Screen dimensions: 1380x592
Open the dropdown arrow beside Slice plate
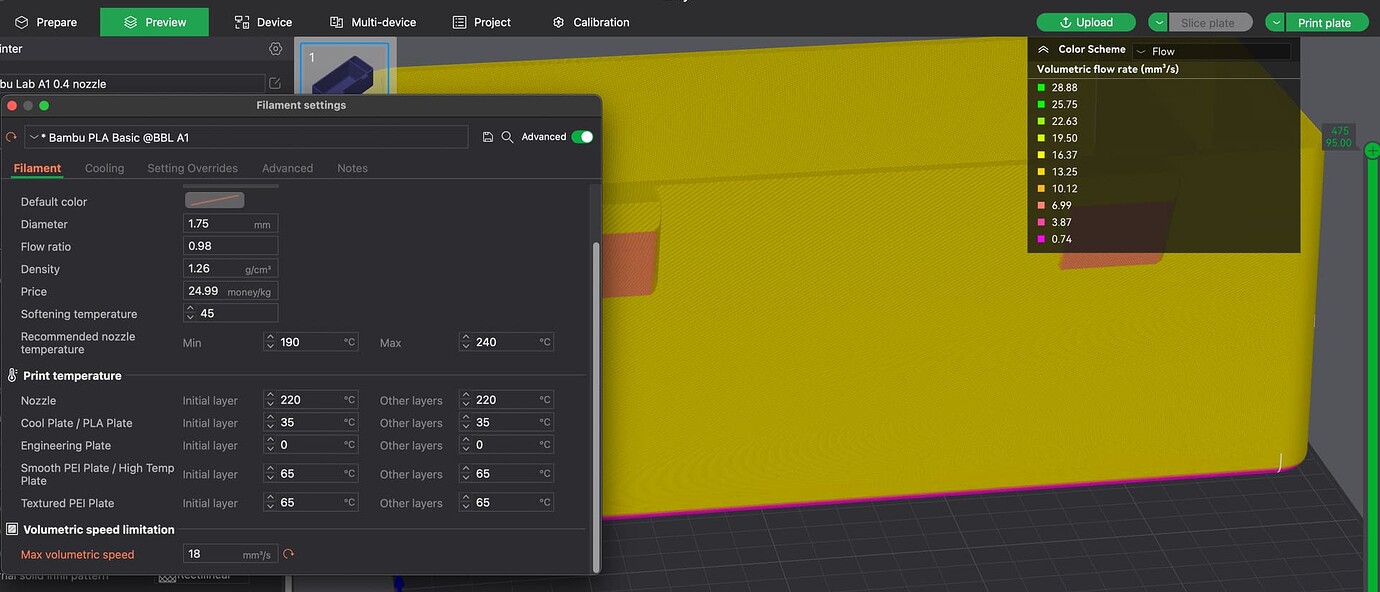coord(1158,22)
